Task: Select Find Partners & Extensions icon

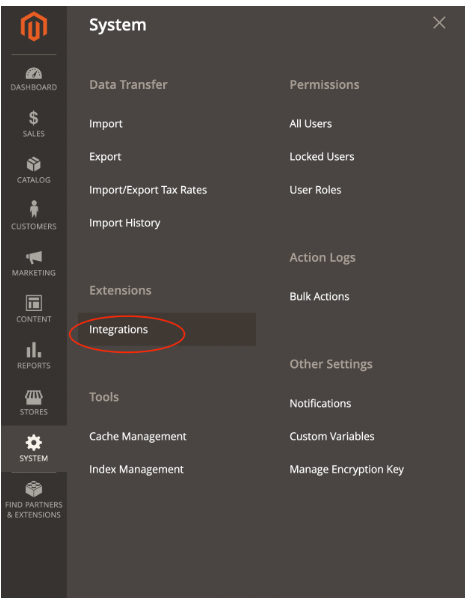Action: [x=34, y=489]
